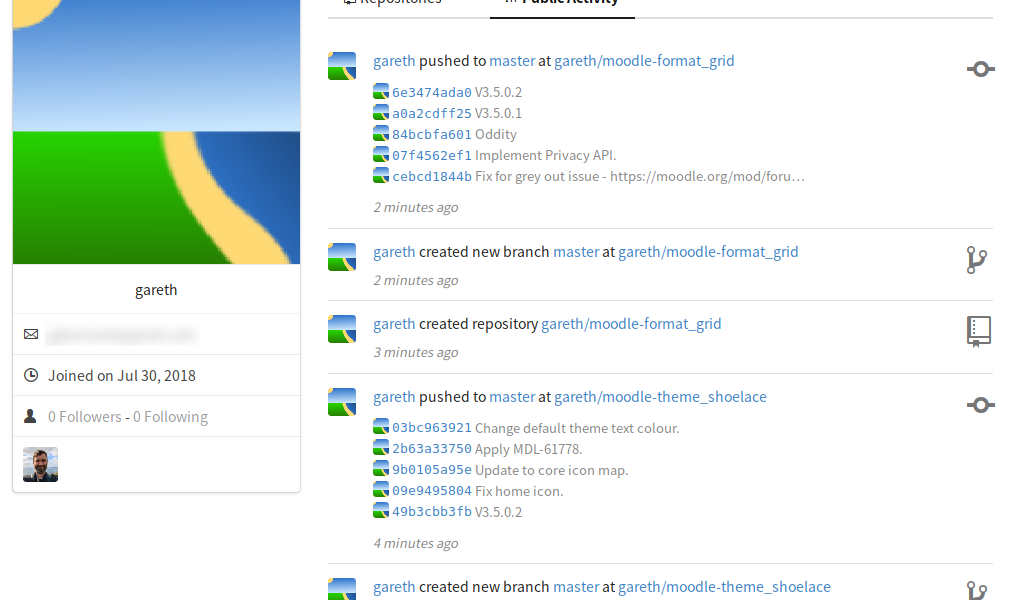The width and height of the screenshot is (1011, 600).
Task: Click the commit icon beside the moodle-format_grid push
Action: pos(980,69)
